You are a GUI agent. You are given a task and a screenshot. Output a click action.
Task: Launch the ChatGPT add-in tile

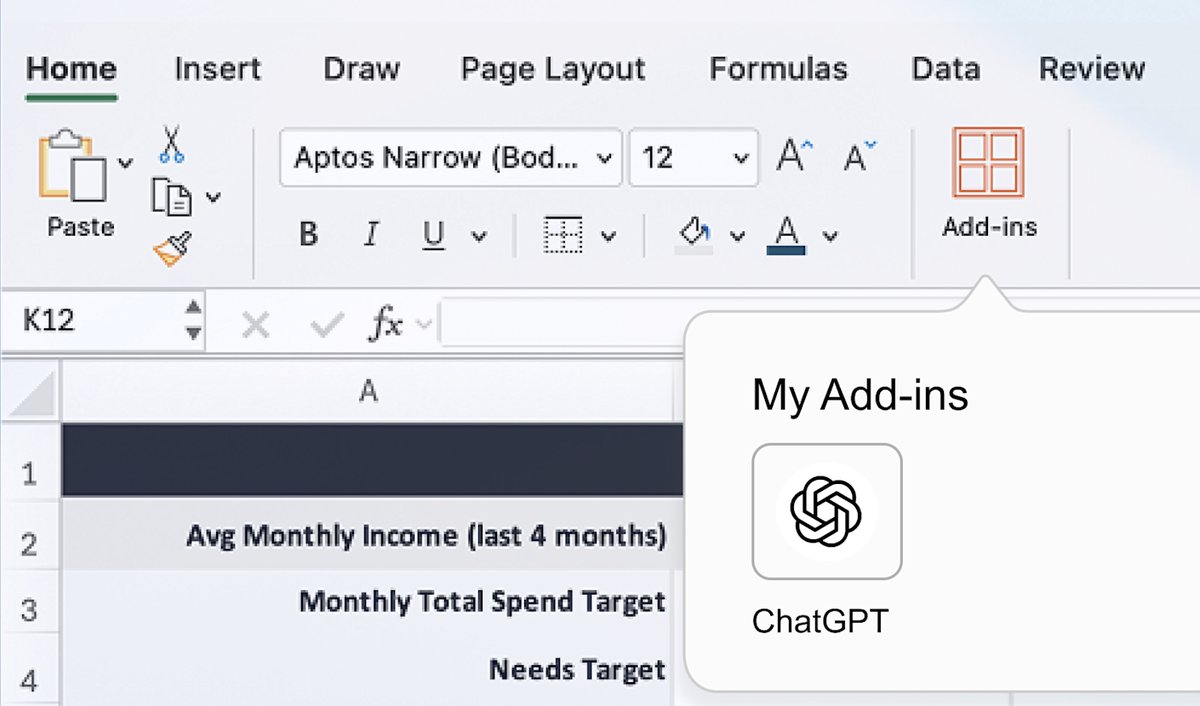coord(827,512)
